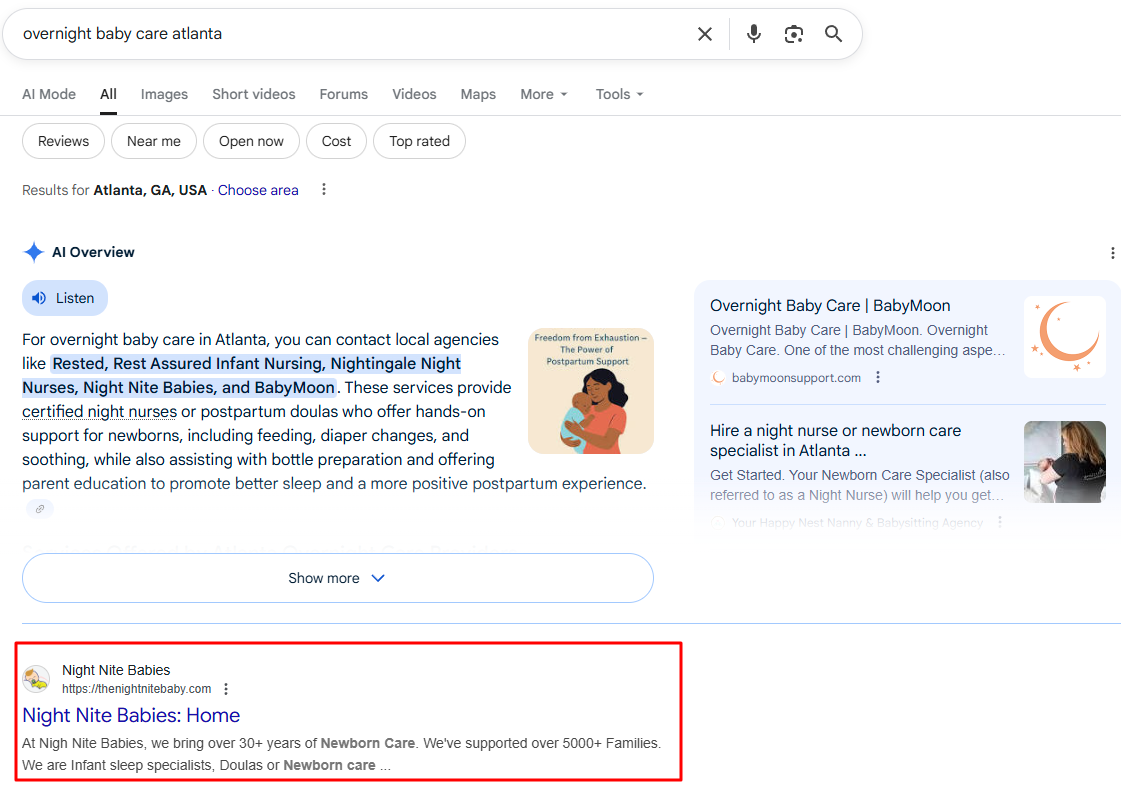Click the certified night nurses underlined link

tap(99, 412)
